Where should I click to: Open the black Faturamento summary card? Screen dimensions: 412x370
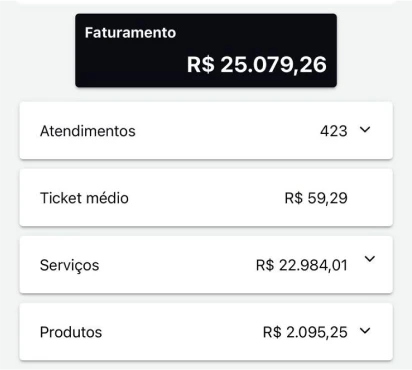coord(206,50)
